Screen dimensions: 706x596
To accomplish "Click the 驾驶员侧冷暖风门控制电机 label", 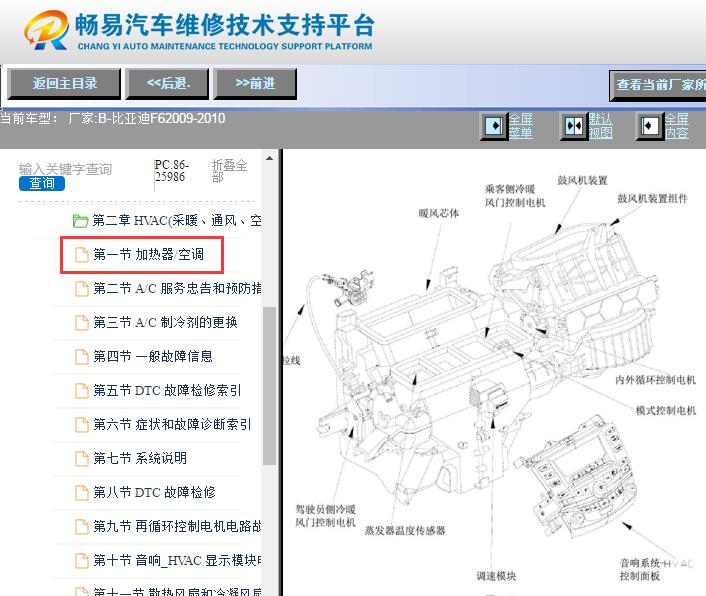I will click(326, 516).
